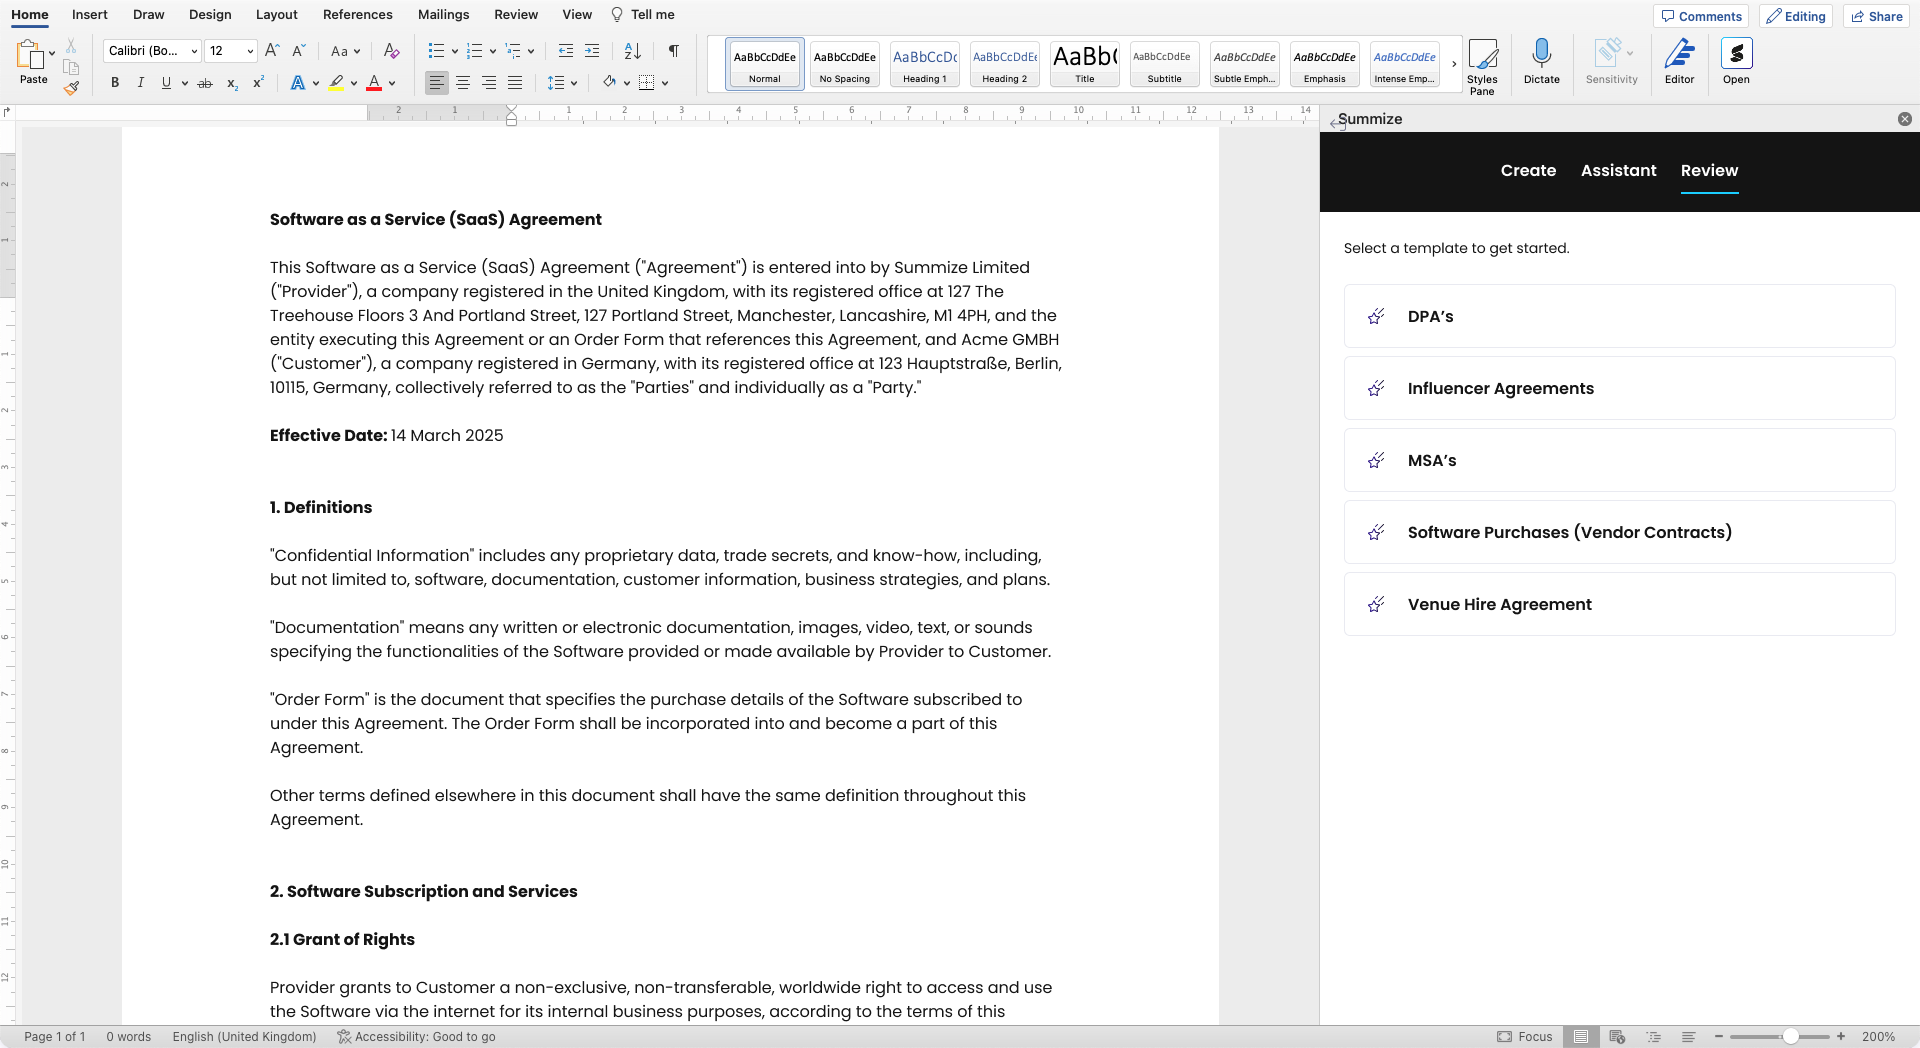Open the font size dropdown

(x=250, y=51)
